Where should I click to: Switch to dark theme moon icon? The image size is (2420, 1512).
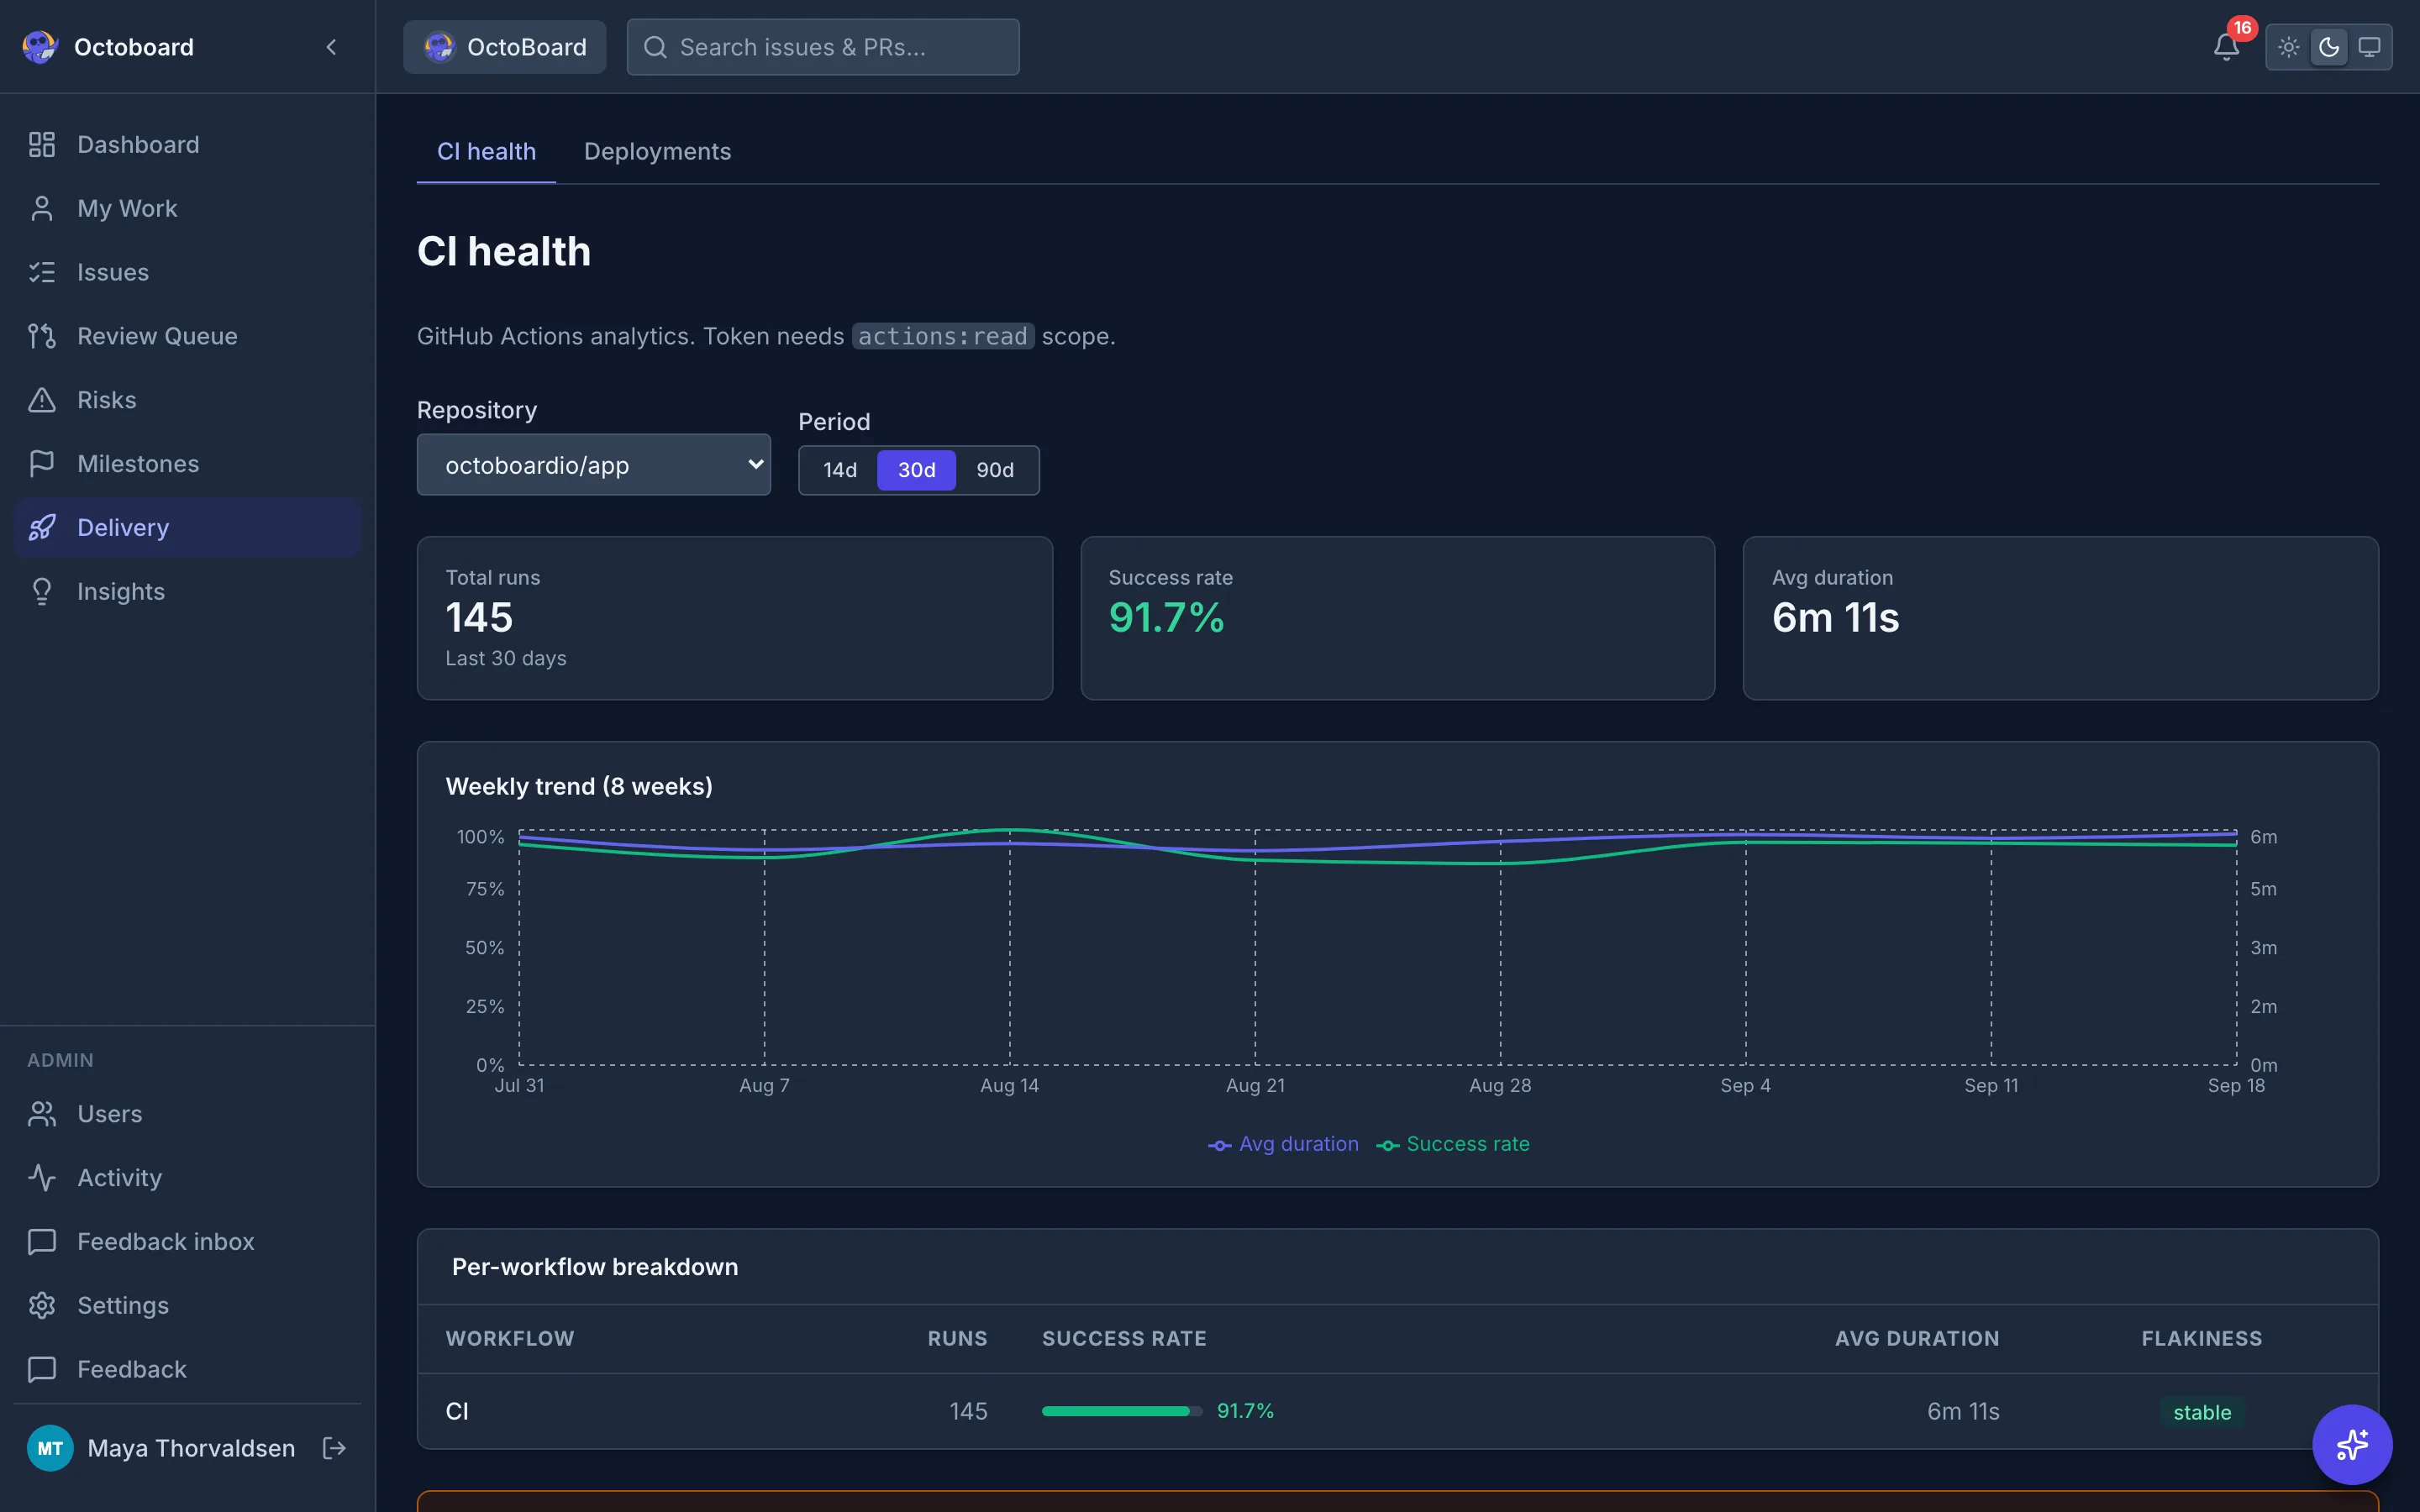pyautogui.click(x=2328, y=47)
